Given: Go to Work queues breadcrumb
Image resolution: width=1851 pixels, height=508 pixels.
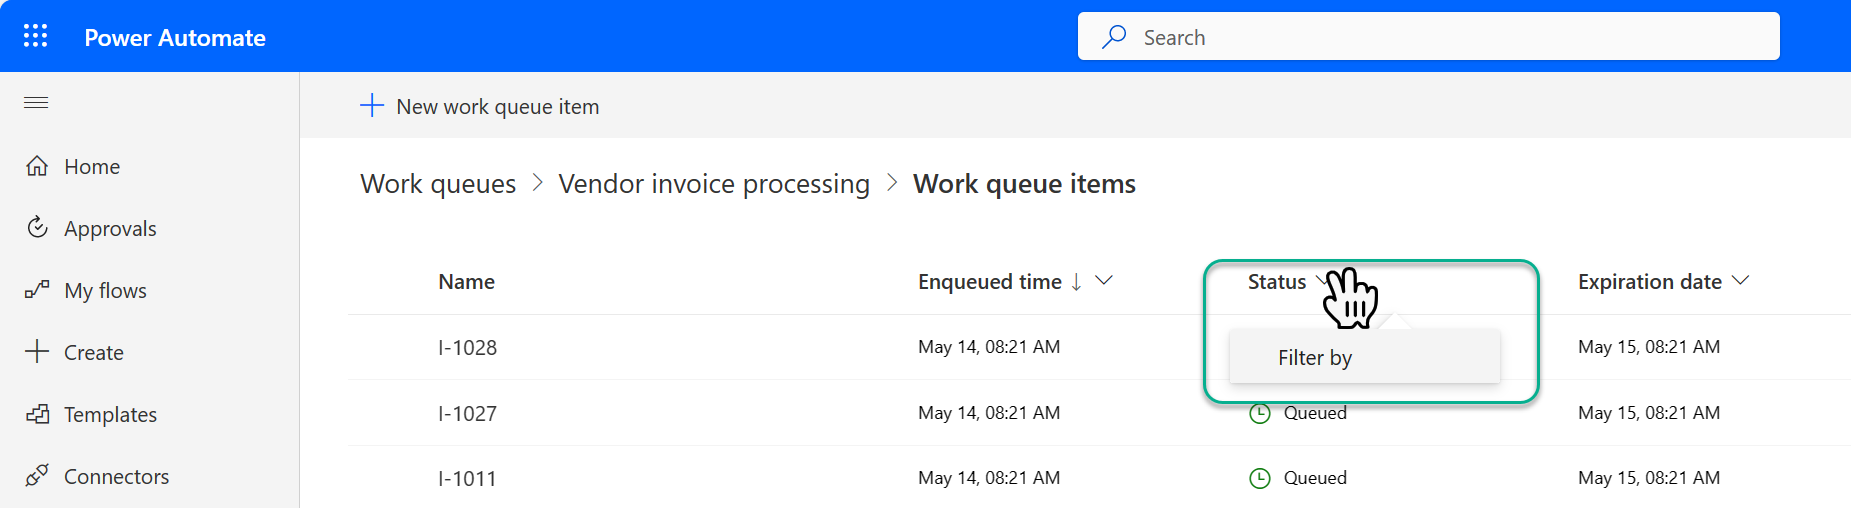Looking at the screenshot, I should [x=438, y=184].
